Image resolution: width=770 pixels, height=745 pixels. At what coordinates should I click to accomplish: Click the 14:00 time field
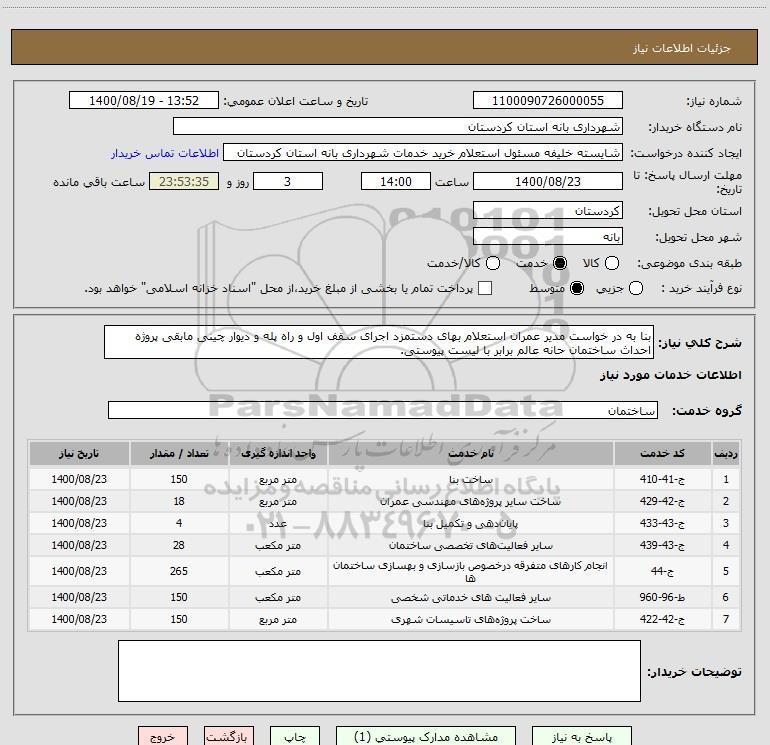(x=396, y=181)
